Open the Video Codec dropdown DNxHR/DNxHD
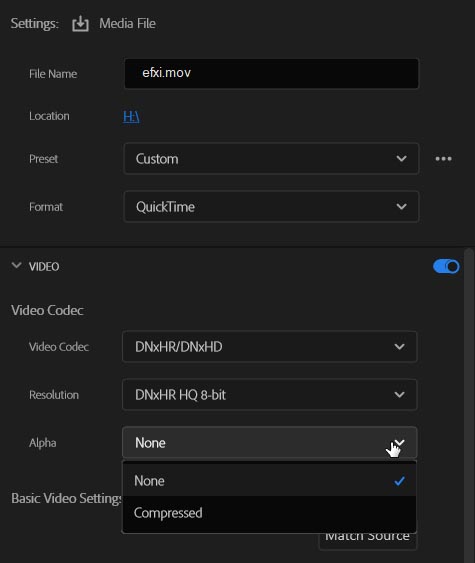 pyautogui.click(x=269, y=347)
